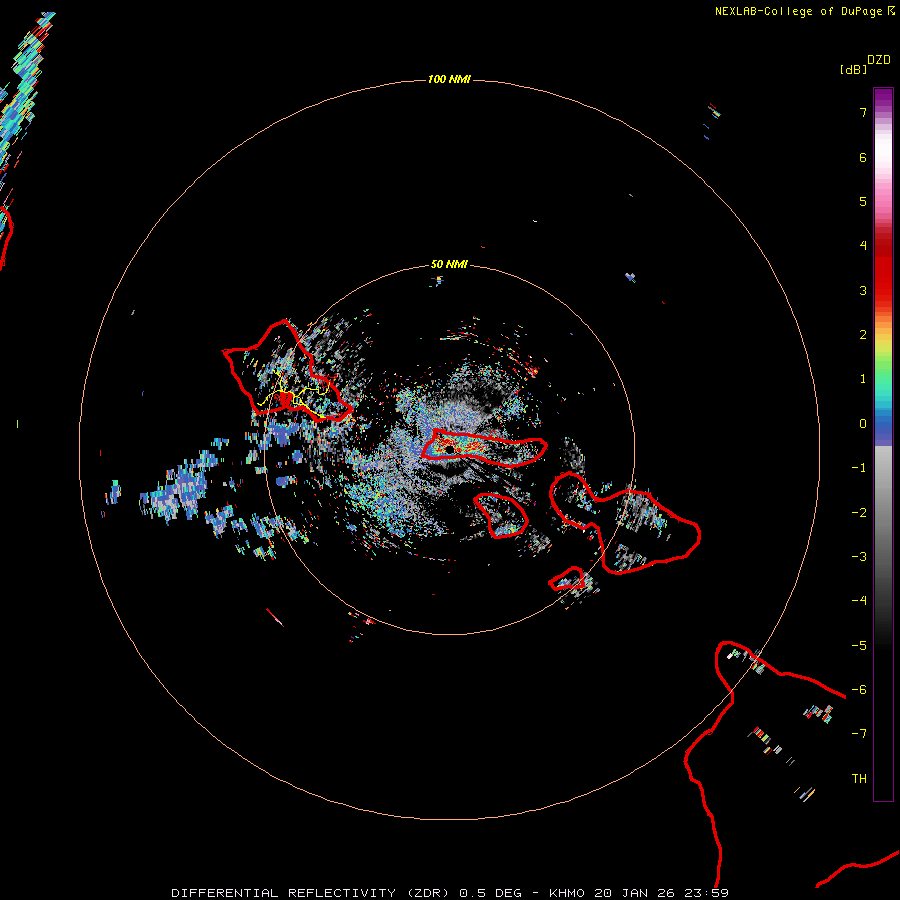
Task: Click the 20 JAN 26 date in caption
Action: point(634,893)
